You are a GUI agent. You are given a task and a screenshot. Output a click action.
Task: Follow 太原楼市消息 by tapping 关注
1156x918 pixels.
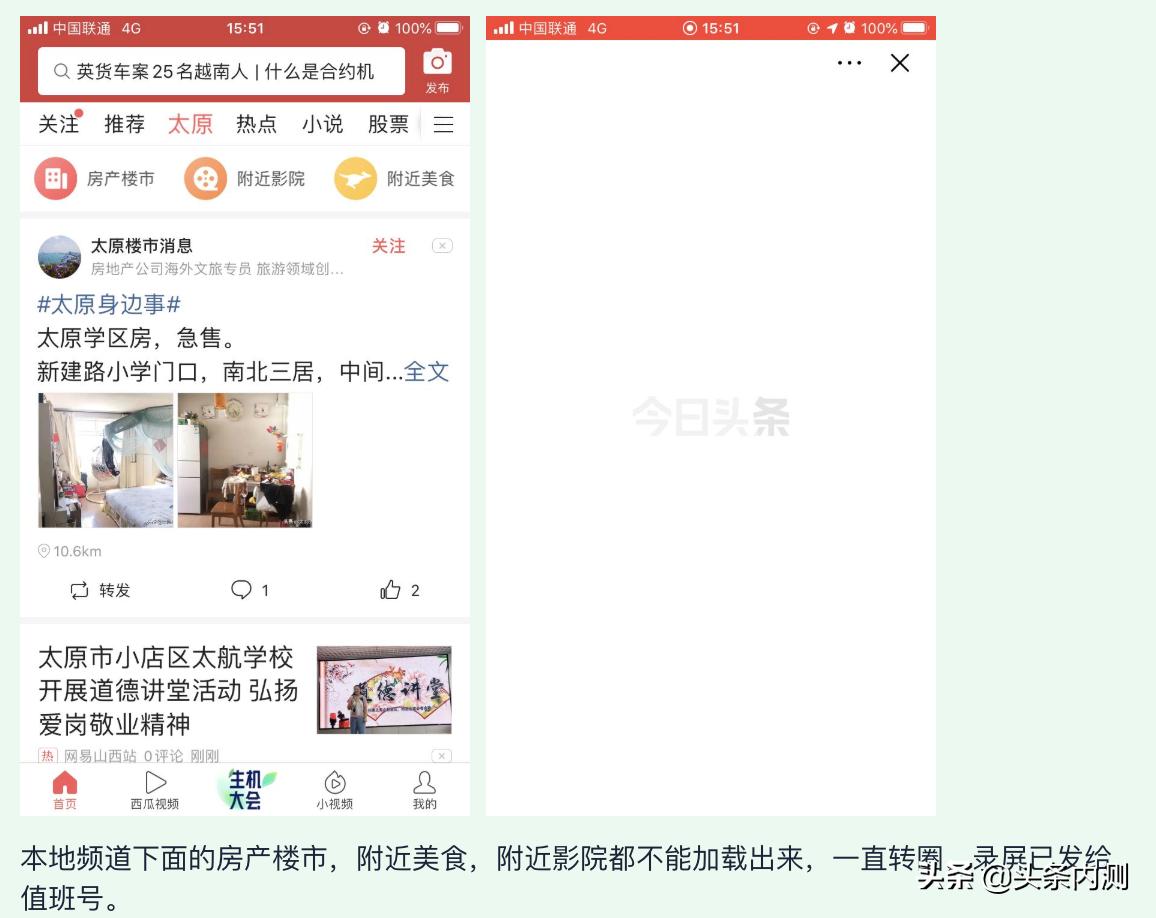(x=389, y=245)
